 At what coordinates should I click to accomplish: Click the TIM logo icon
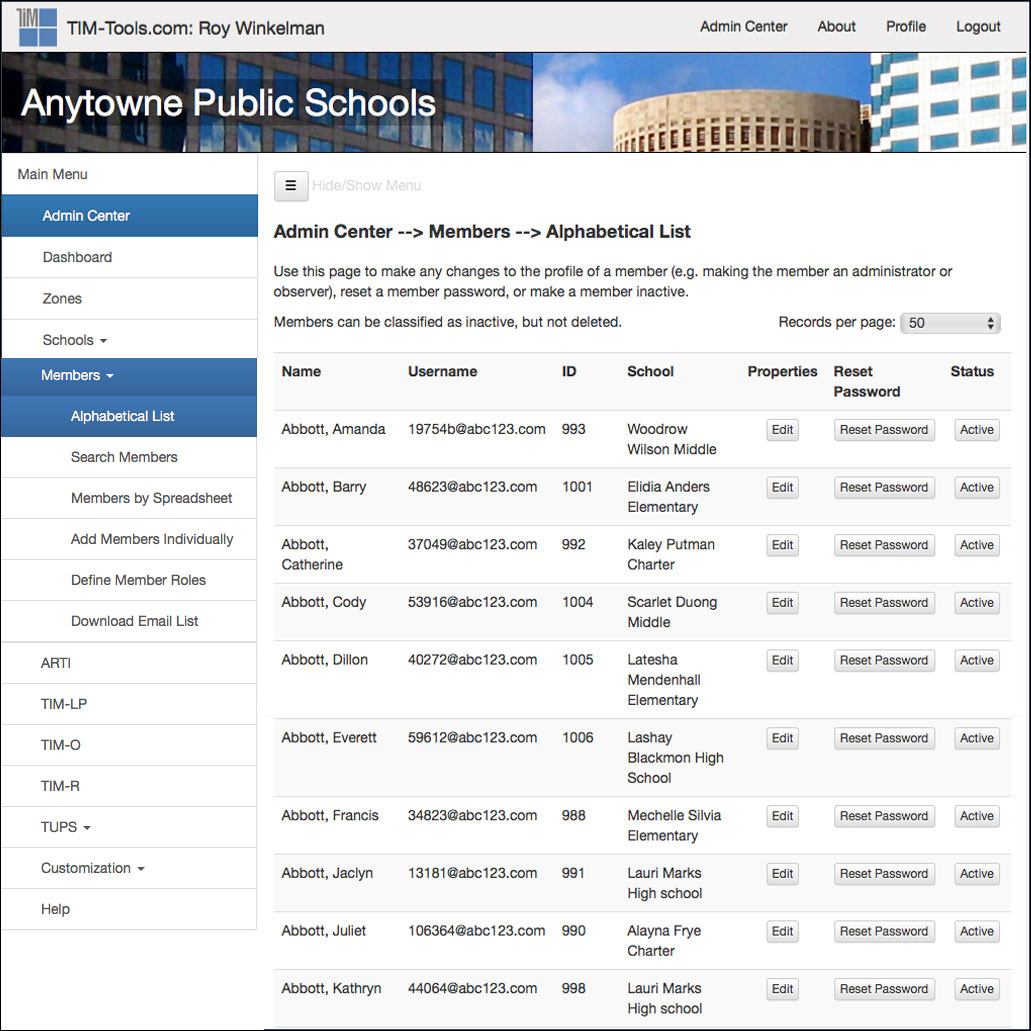[x=37, y=27]
